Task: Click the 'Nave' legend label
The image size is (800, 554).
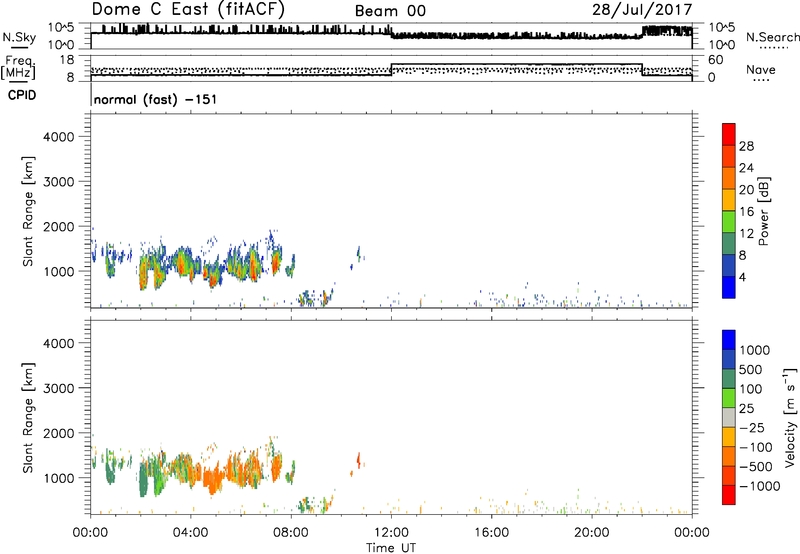Action: pyautogui.click(x=761, y=70)
